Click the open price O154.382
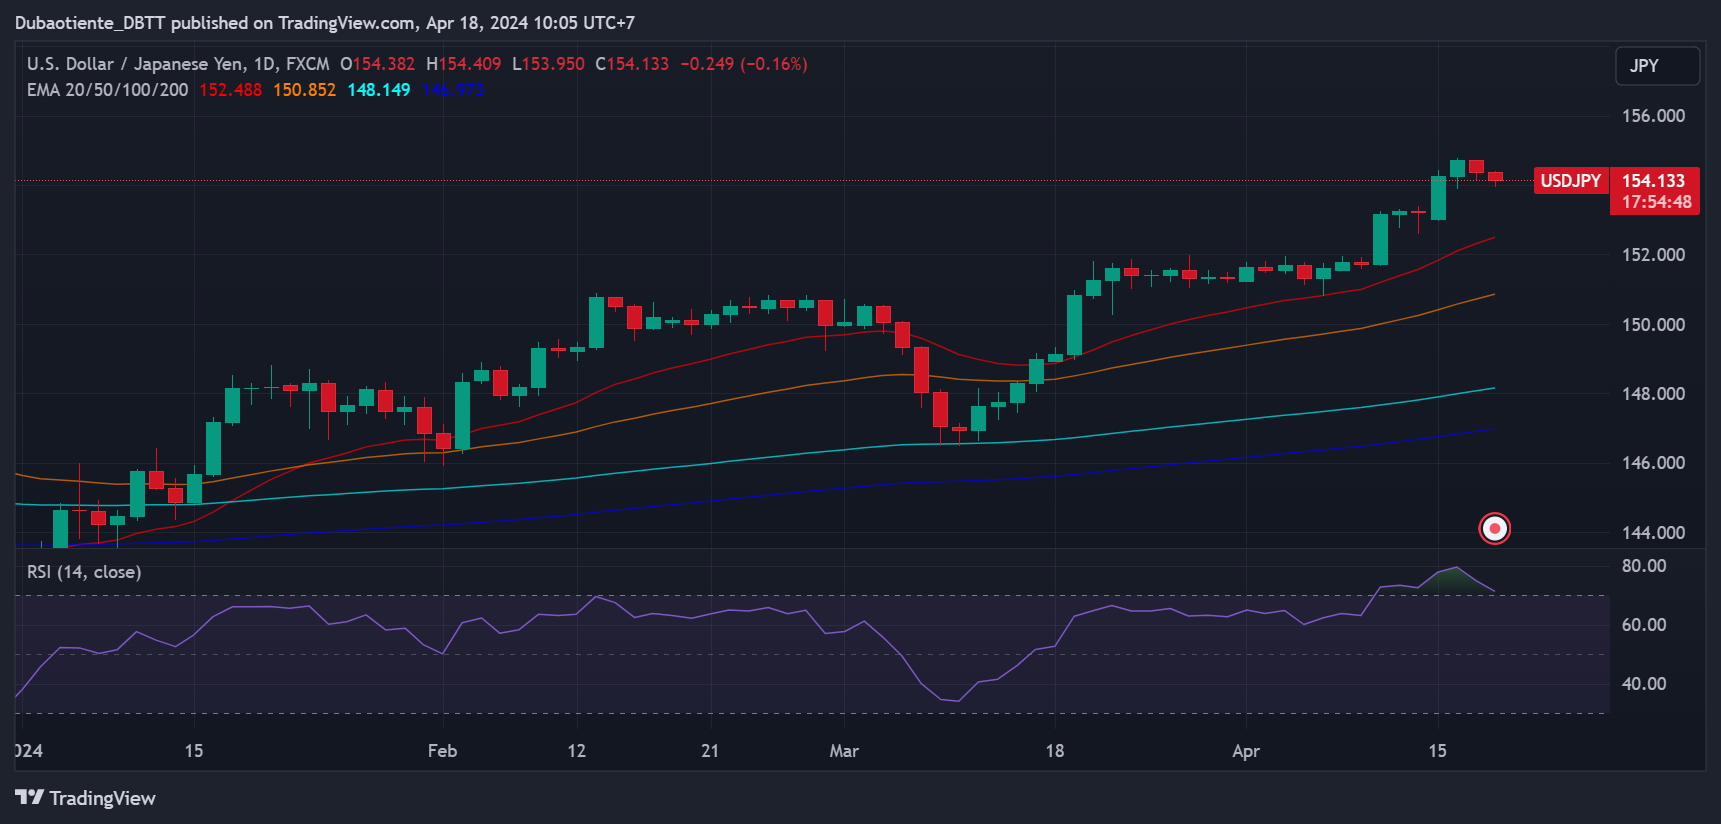This screenshot has height=824, width=1721. click(x=377, y=64)
